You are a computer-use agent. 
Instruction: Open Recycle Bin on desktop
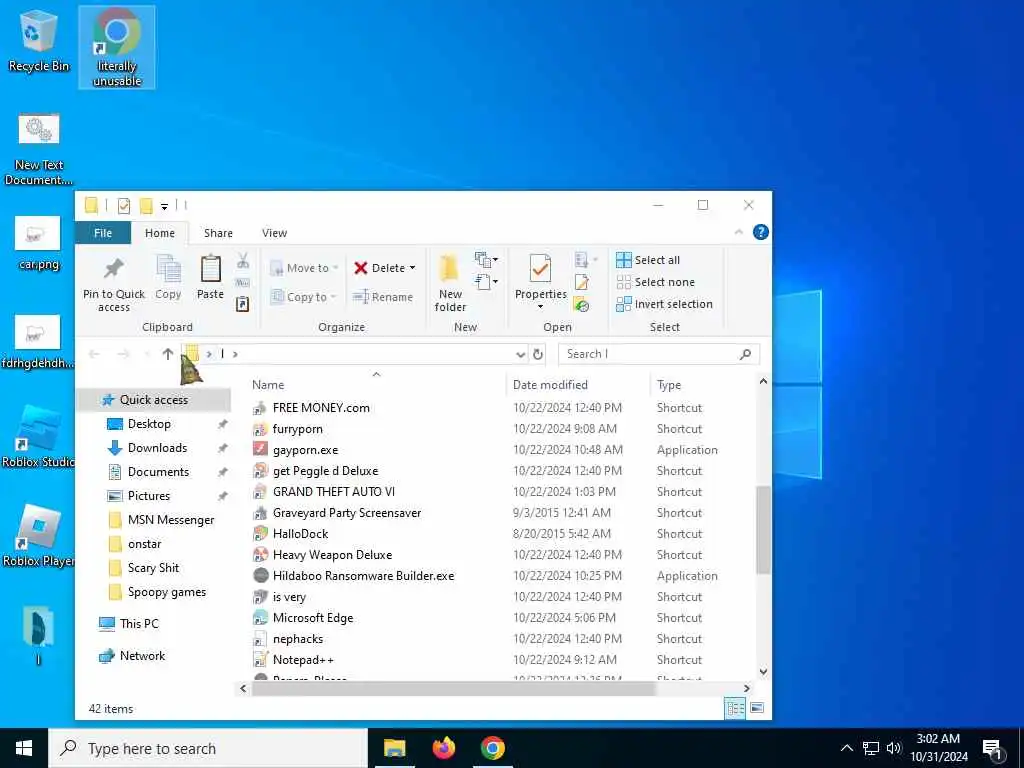pos(39,41)
